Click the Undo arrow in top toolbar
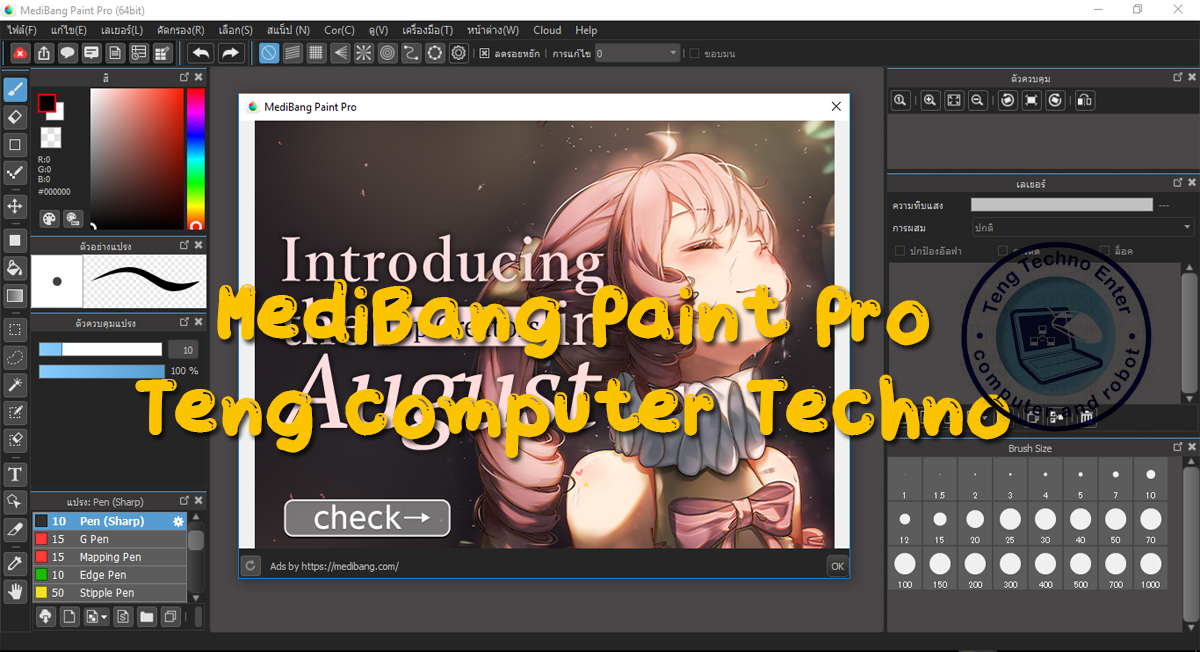Screen dimensions: 1200x652 tap(201, 53)
